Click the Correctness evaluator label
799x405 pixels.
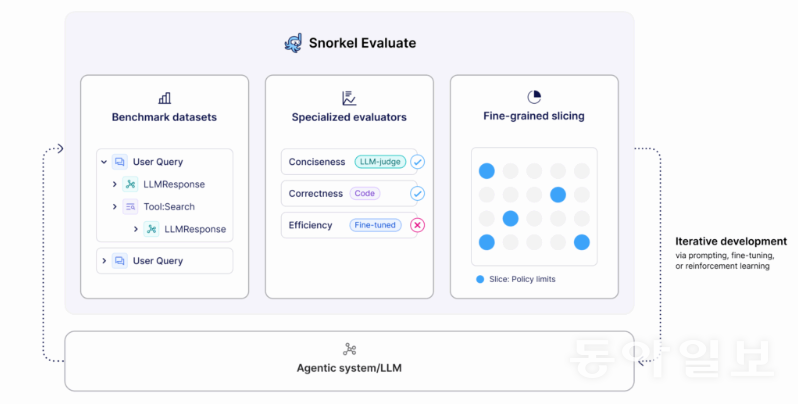tap(315, 194)
